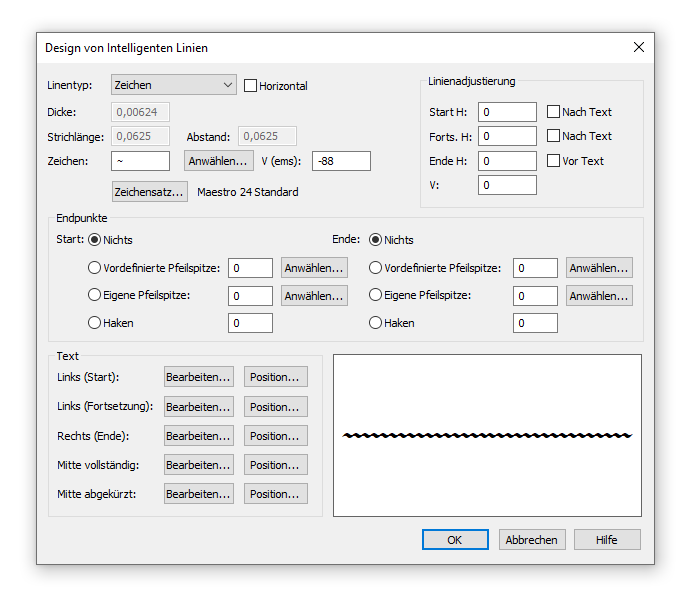This screenshot has height=600, width=696.
Task: Click the disabled Strichlänge field
Action: pos(140,136)
